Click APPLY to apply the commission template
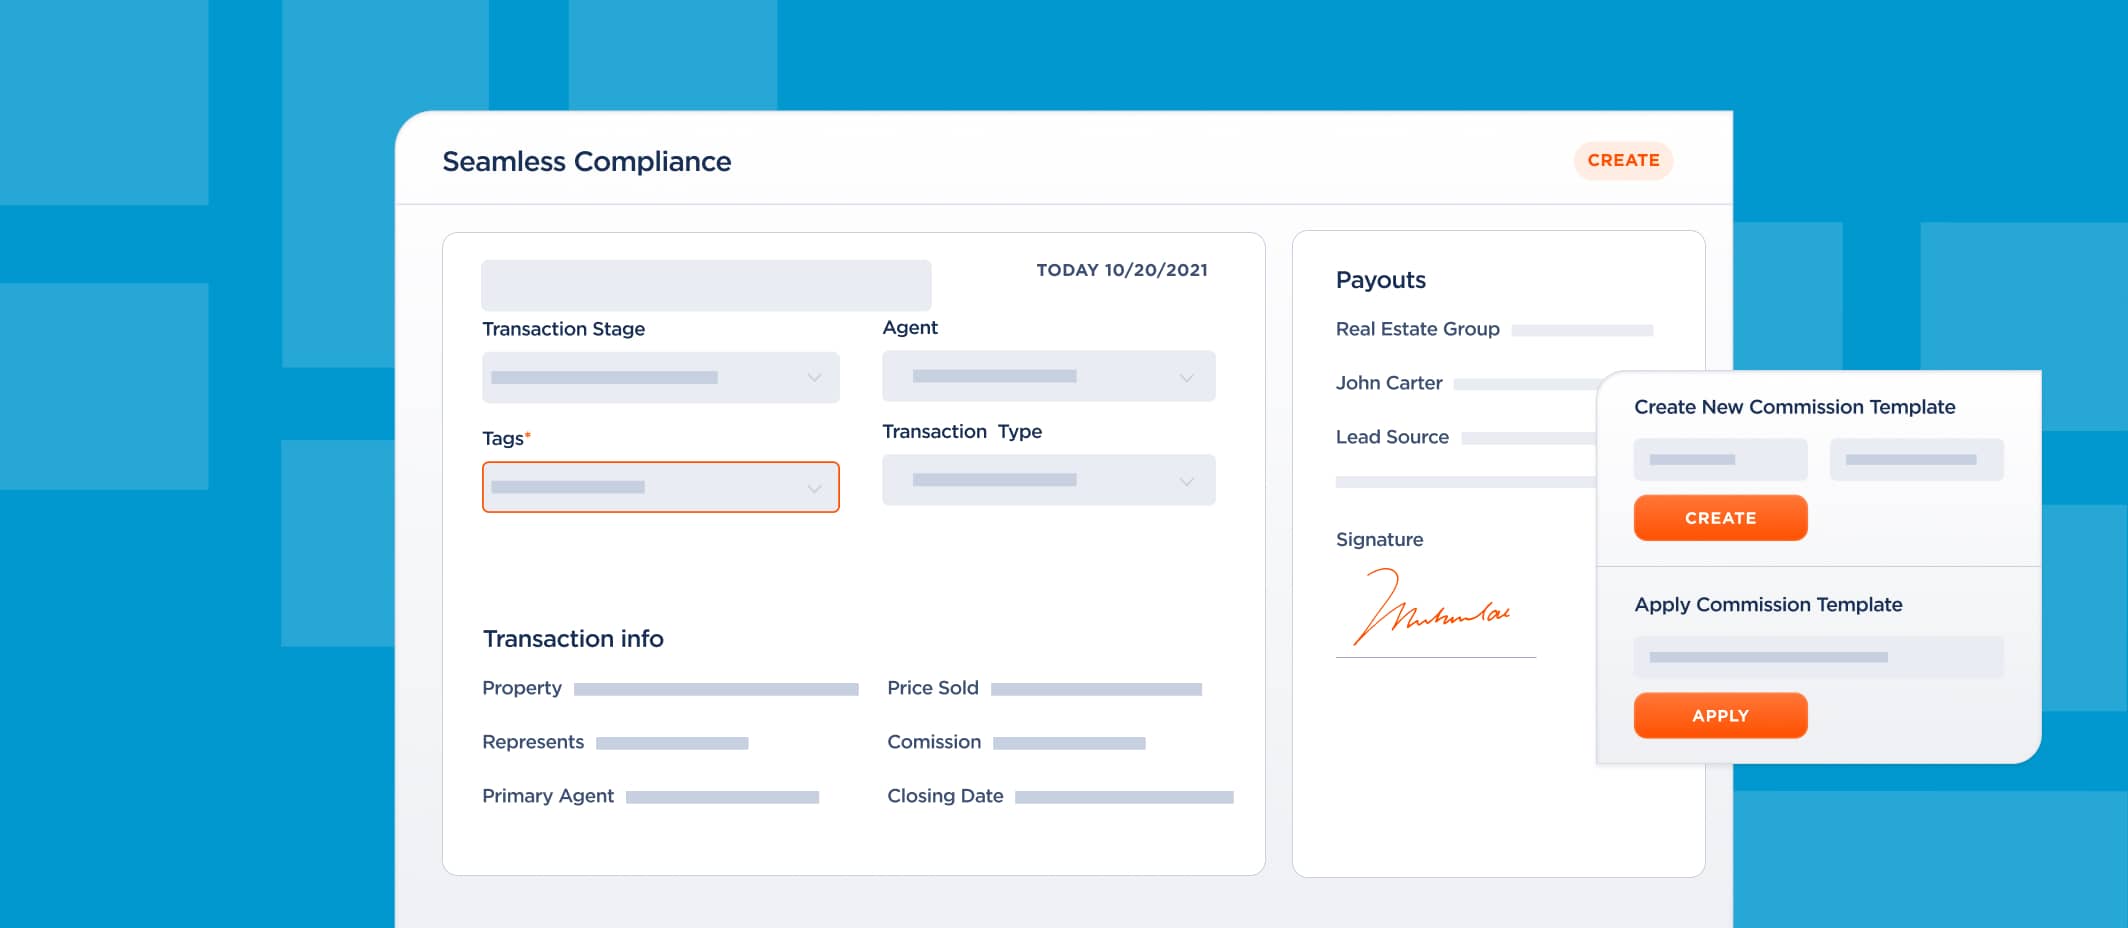Screen dimensions: 2128x928 click(1720, 715)
